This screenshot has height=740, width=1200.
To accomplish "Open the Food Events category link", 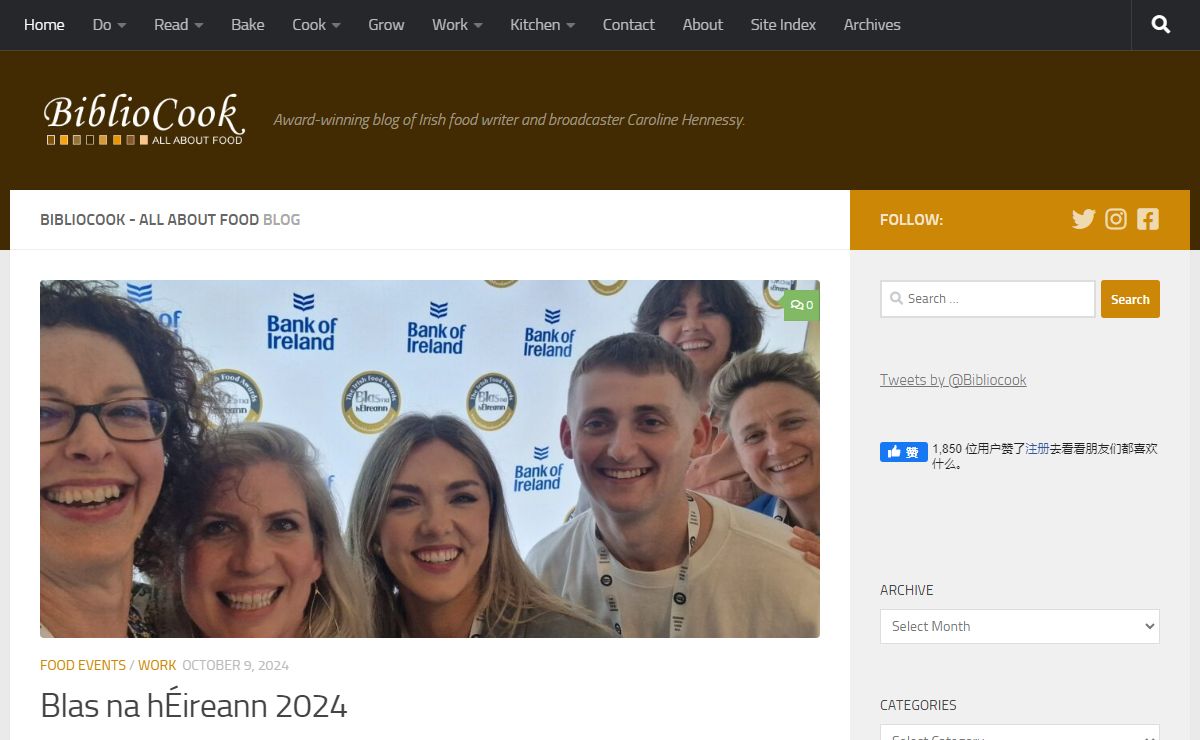I will click(x=83, y=665).
